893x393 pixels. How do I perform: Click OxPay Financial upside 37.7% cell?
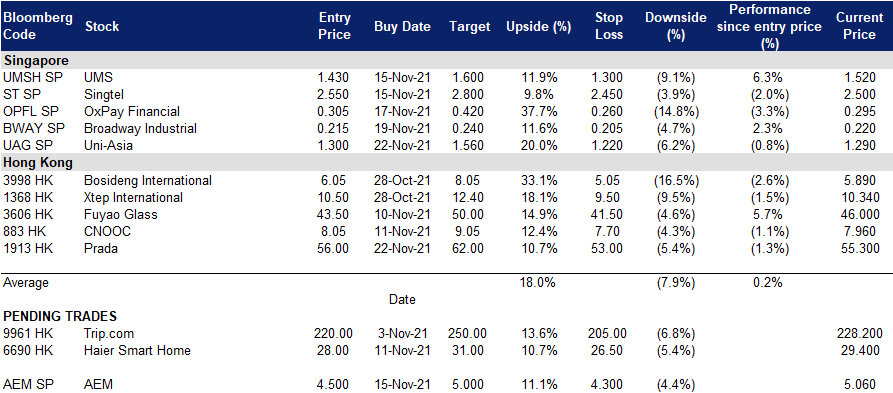tap(539, 112)
